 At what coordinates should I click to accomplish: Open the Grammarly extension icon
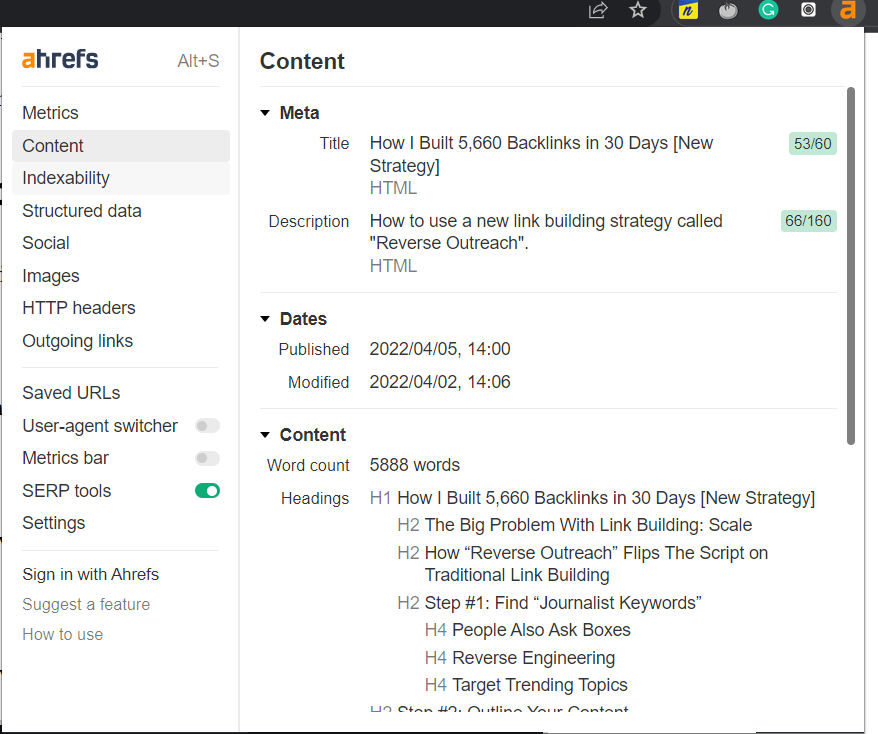tap(768, 10)
